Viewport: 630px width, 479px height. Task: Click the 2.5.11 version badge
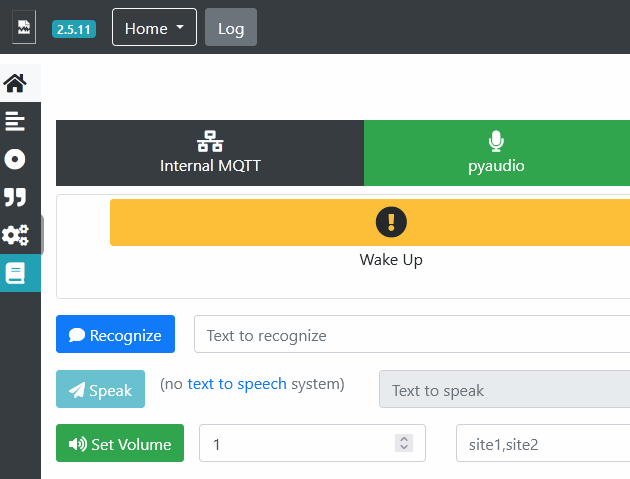click(x=74, y=29)
